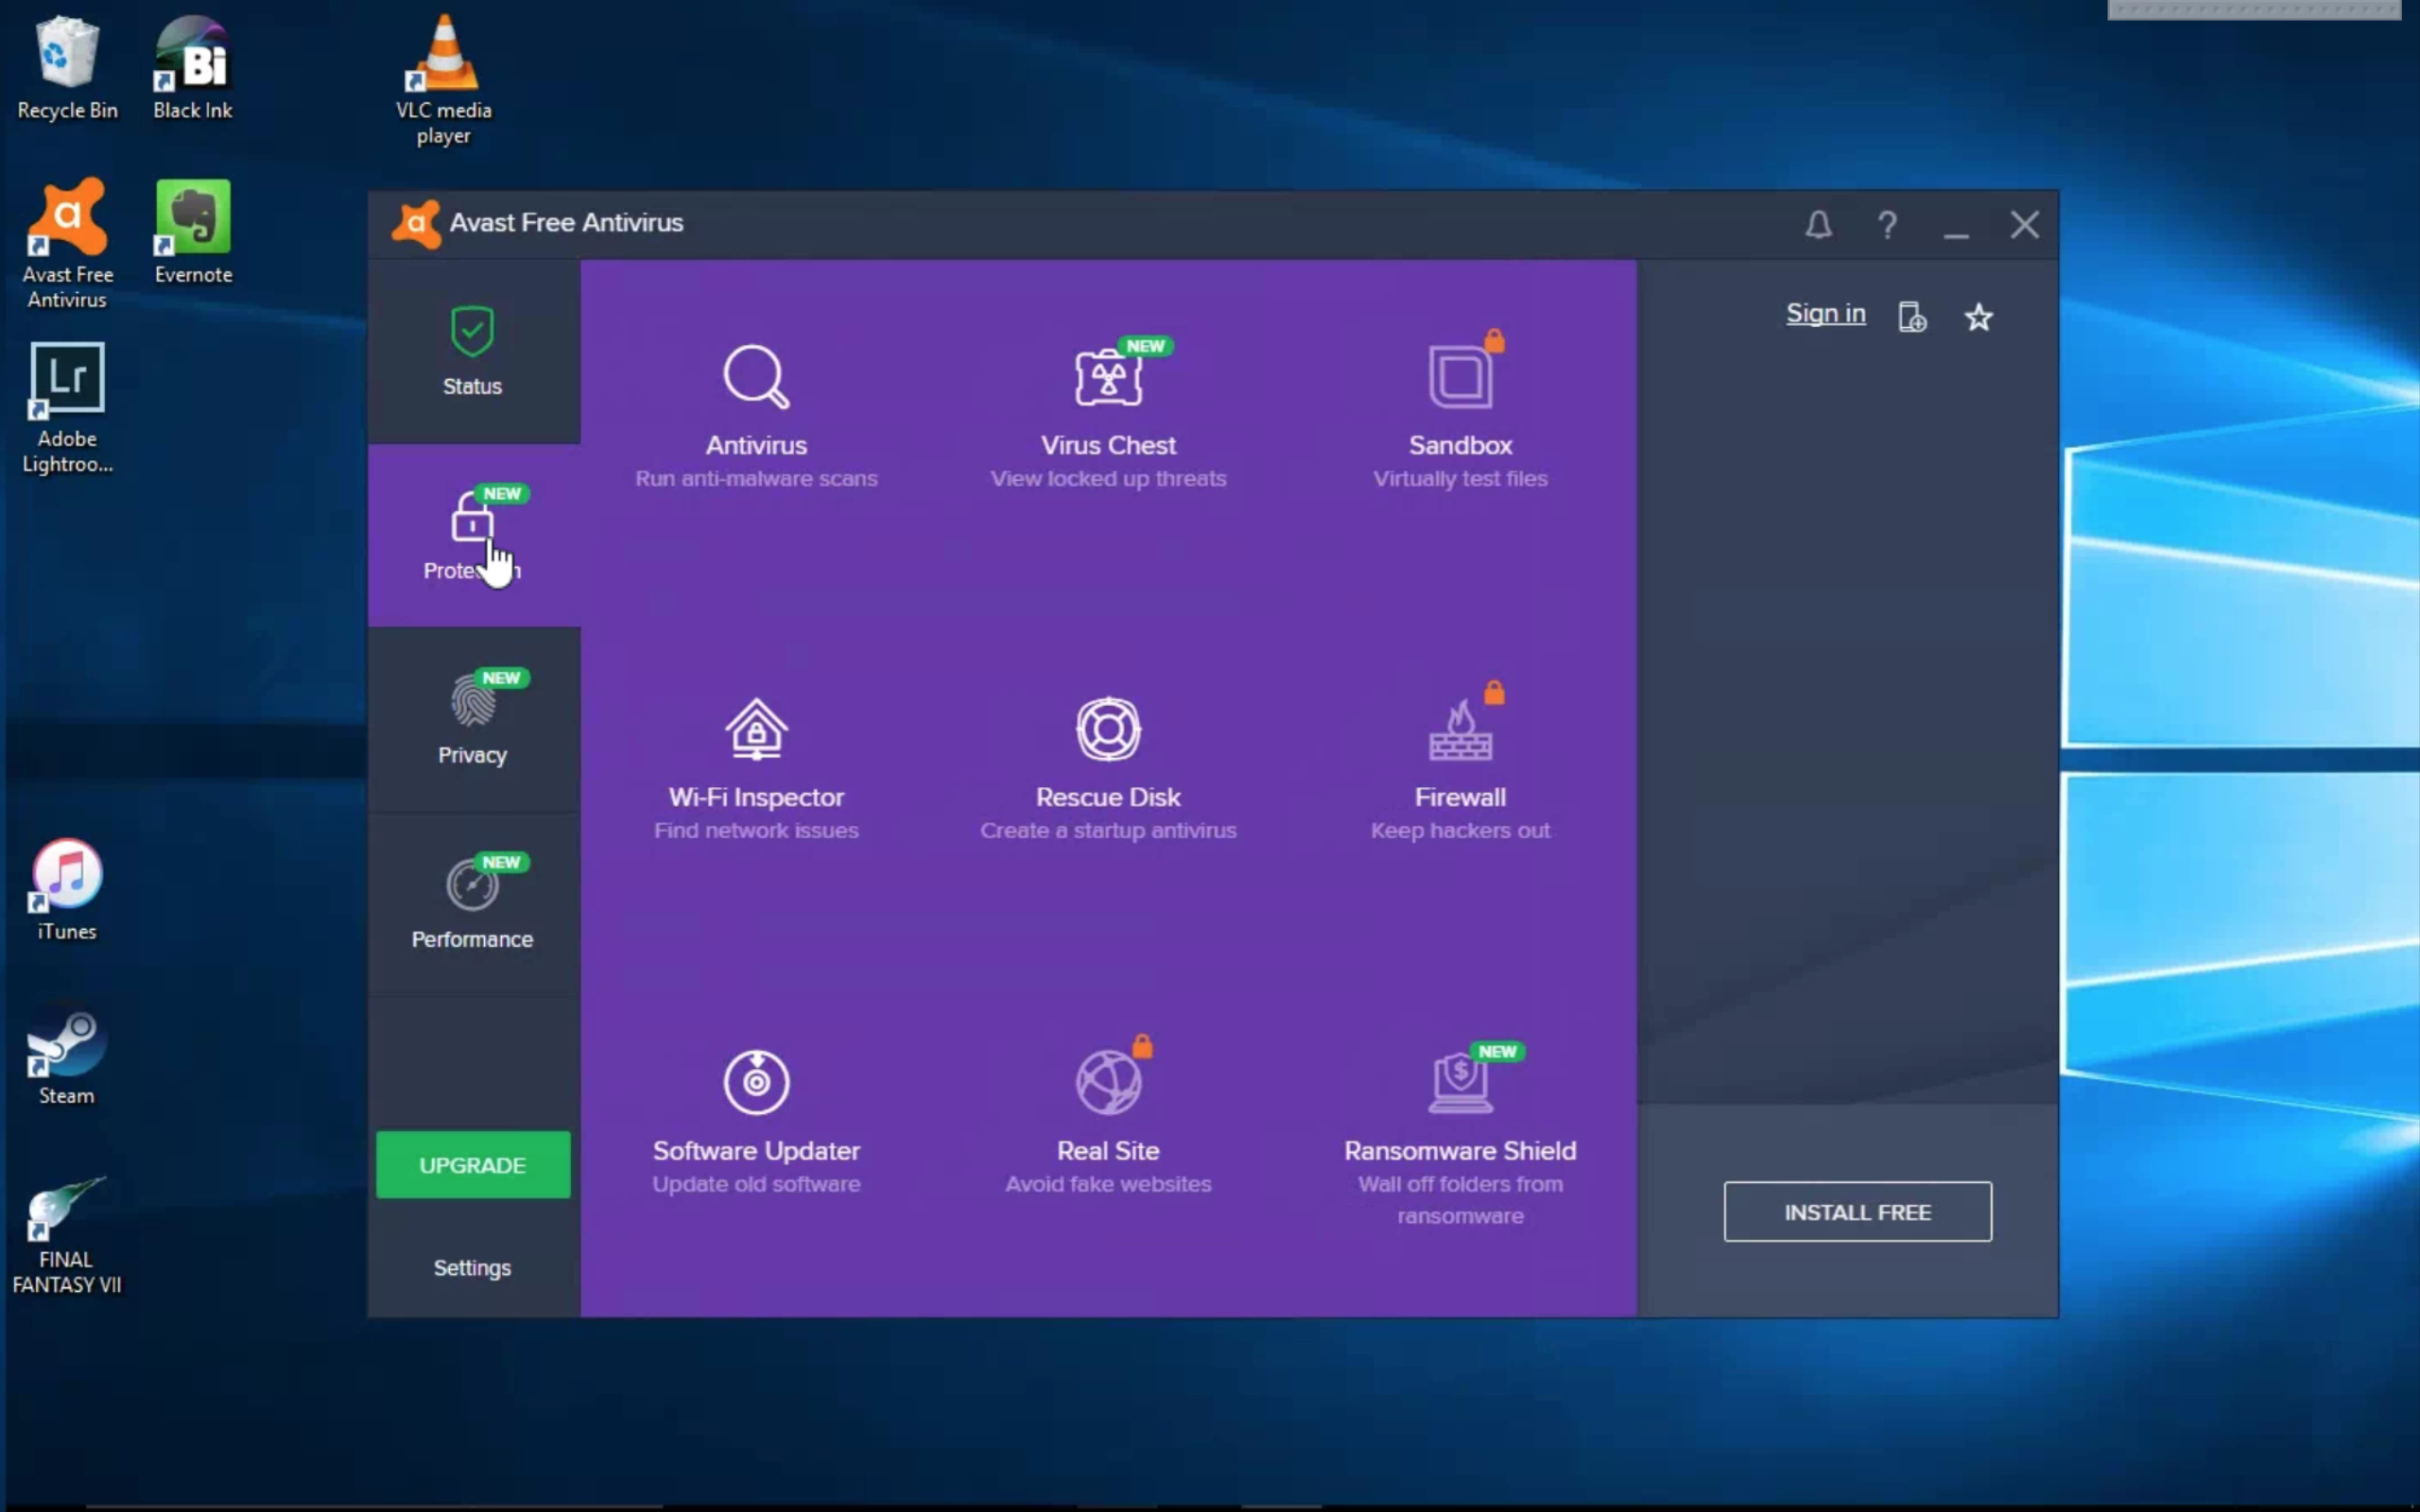This screenshot has height=1512, width=2420.
Task: Click 'Avast Free Antivirus' window title
Action: tap(566, 223)
